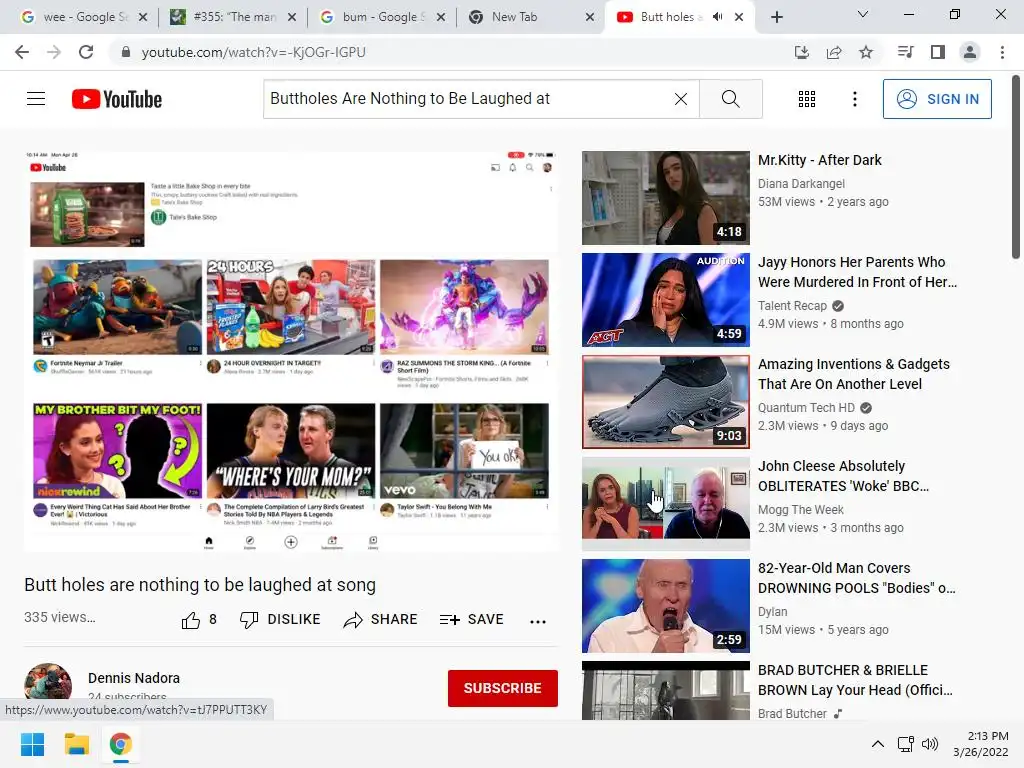Open Chrome profile avatar
This screenshot has width=1024, height=768.
tap(970, 52)
